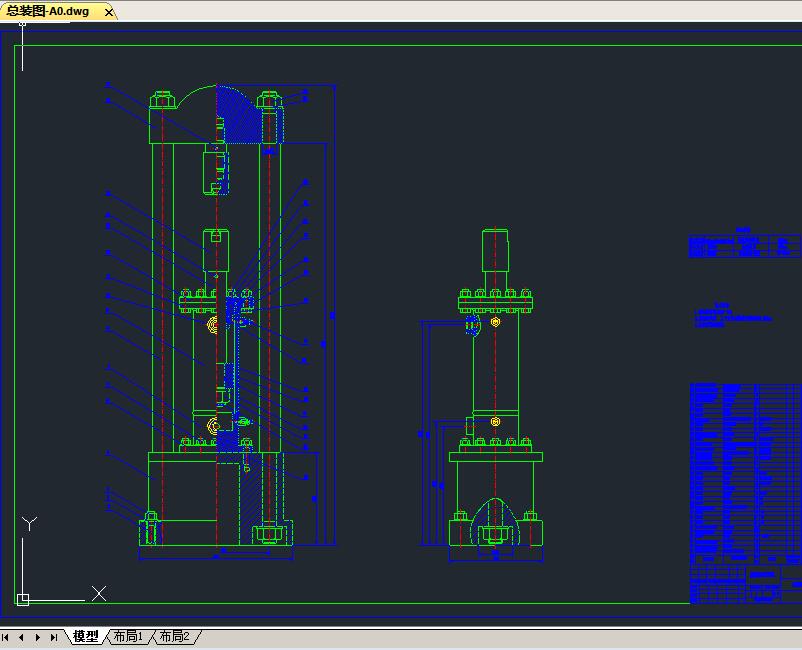Open the 布局1 layout tab

click(x=128, y=637)
